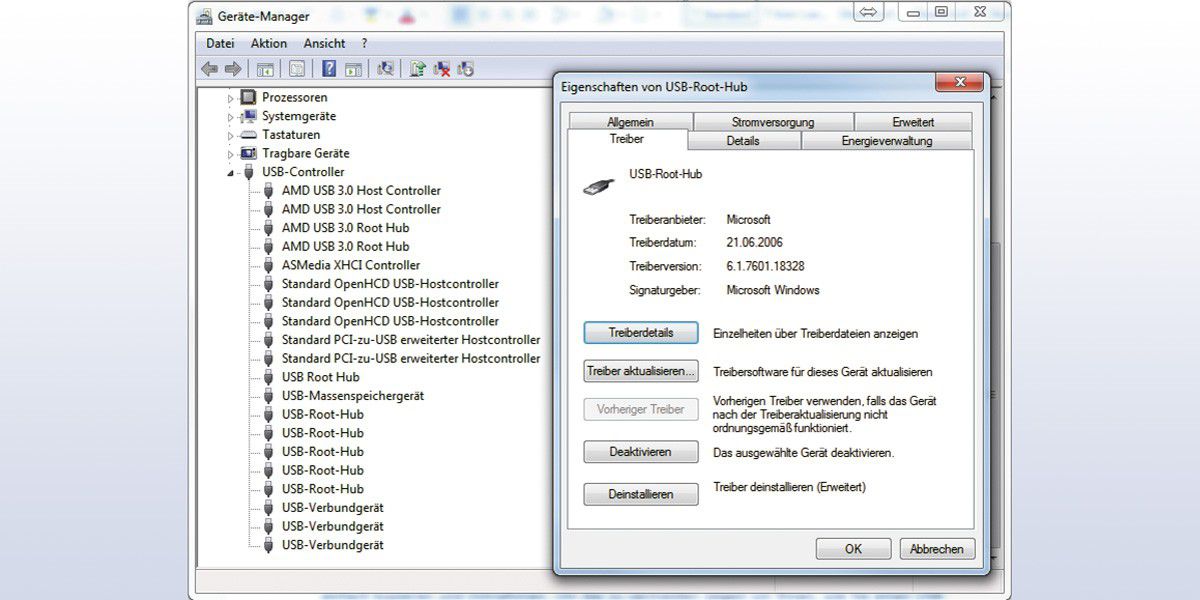Image resolution: width=1200 pixels, height=600 pixels.
Task: Switch to the Erweitert tab
Action: [x=913, y=122]
